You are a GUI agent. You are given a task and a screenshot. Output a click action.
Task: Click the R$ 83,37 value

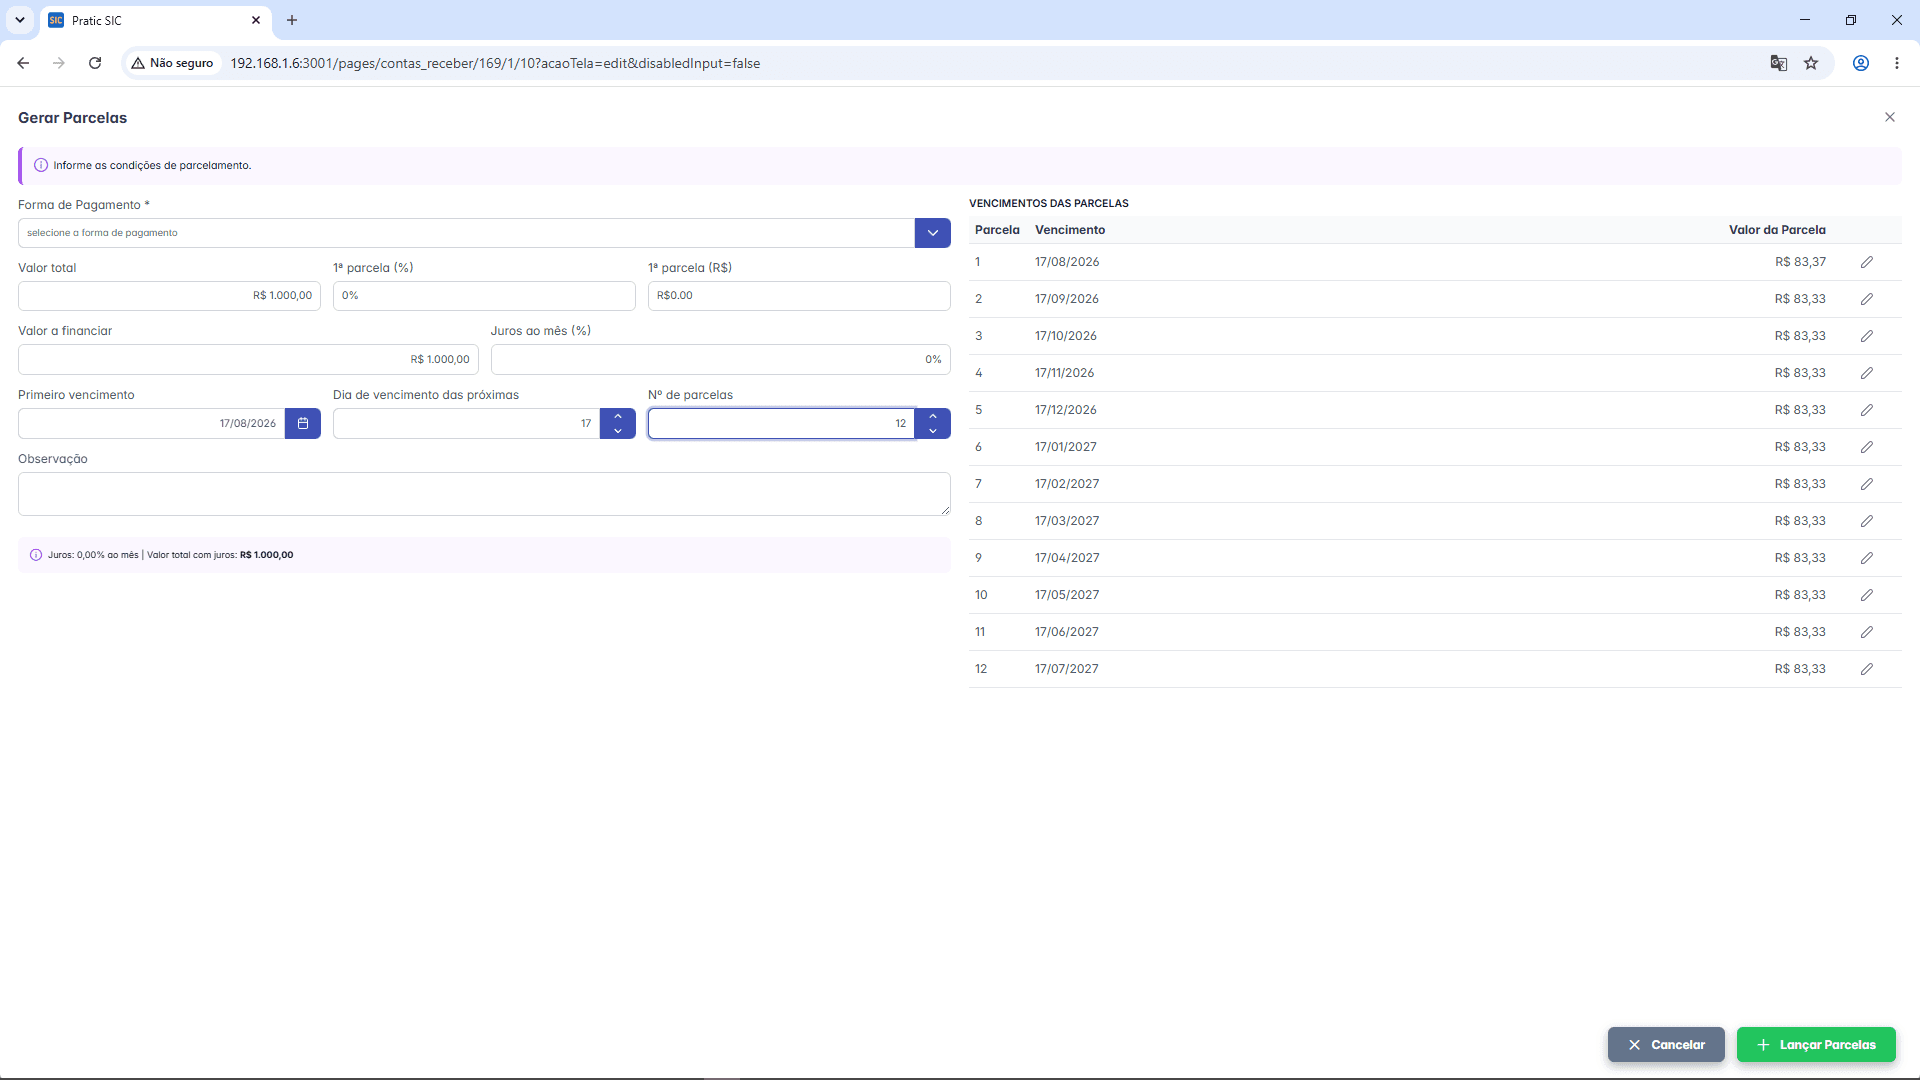[1800, 262]
